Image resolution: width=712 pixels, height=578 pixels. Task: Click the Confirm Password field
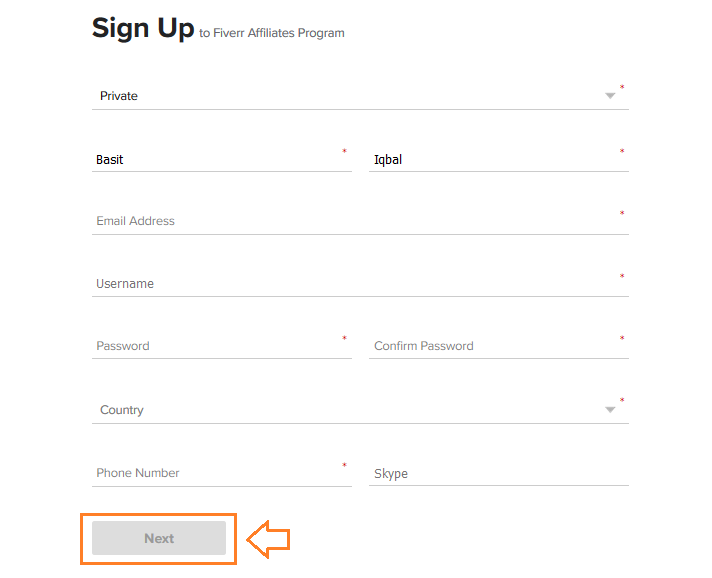(x=499, y=346)
